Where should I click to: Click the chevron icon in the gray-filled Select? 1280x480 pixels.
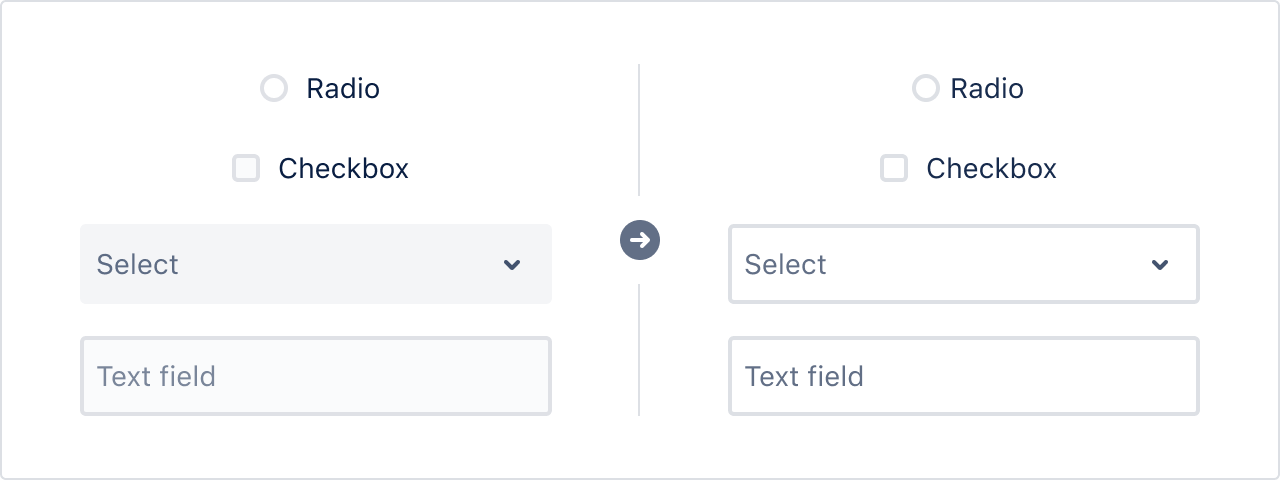pos(512,265)
